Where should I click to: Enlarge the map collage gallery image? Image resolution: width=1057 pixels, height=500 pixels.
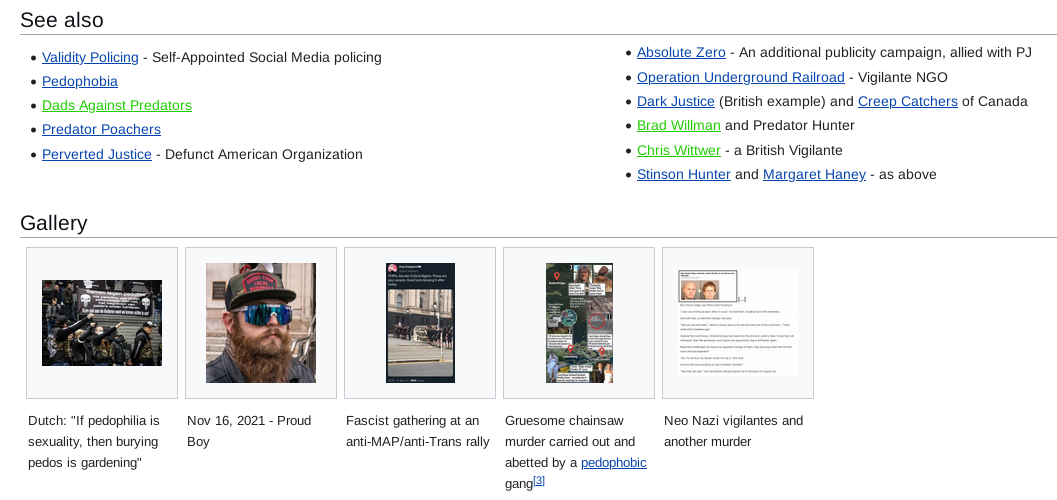point(579,323)
